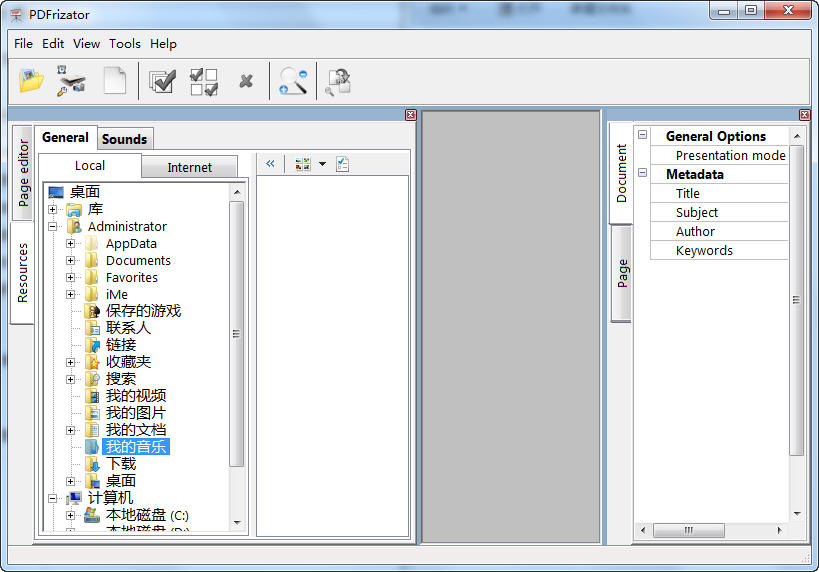Select the 我的视频 folder
819x572 pixels.
tap(136, 396)
